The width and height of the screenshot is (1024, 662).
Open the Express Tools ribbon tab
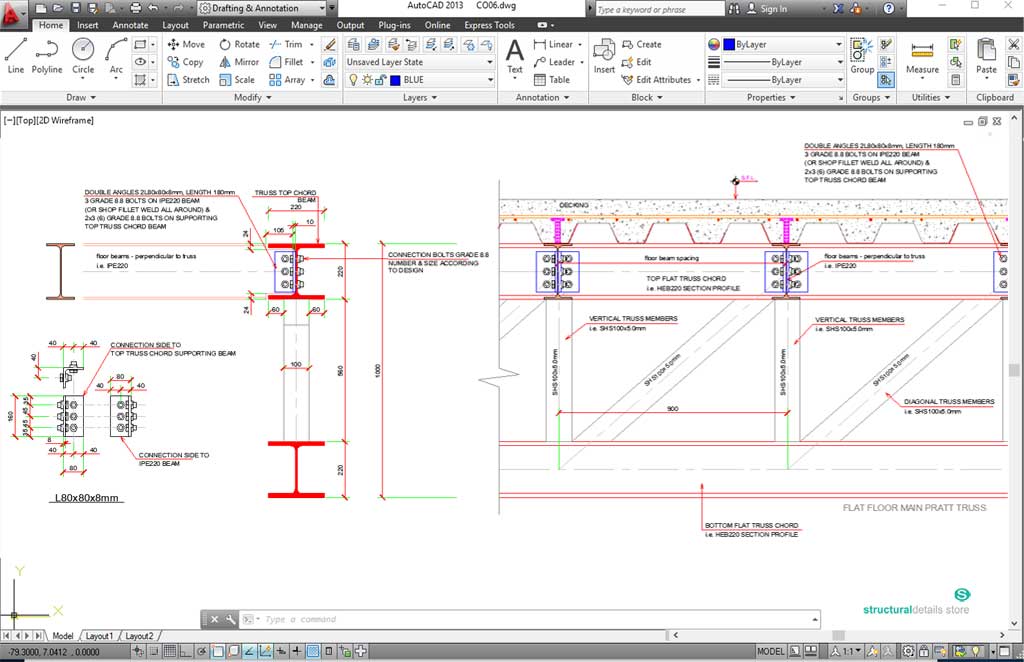tap(489, 25)
